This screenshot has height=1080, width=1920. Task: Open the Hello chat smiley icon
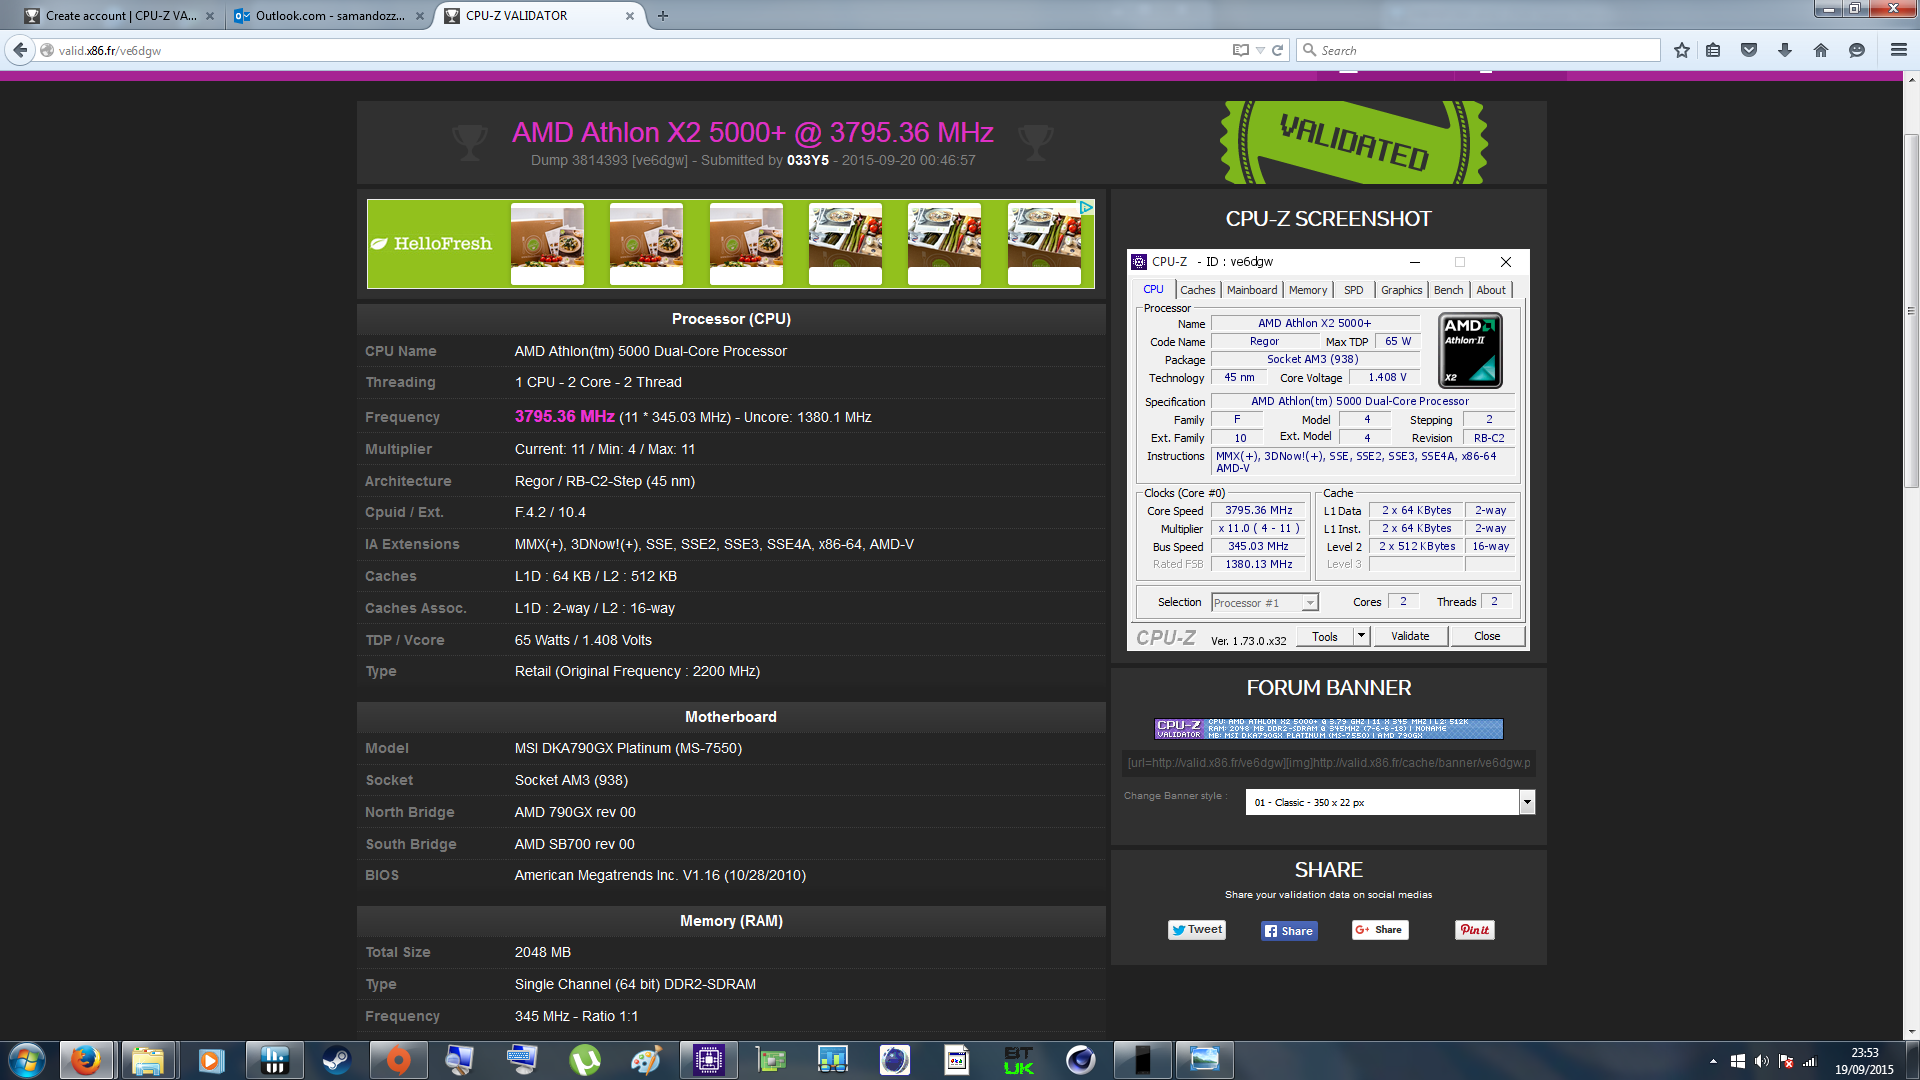pyautogui.click(x=1857, y=50)
